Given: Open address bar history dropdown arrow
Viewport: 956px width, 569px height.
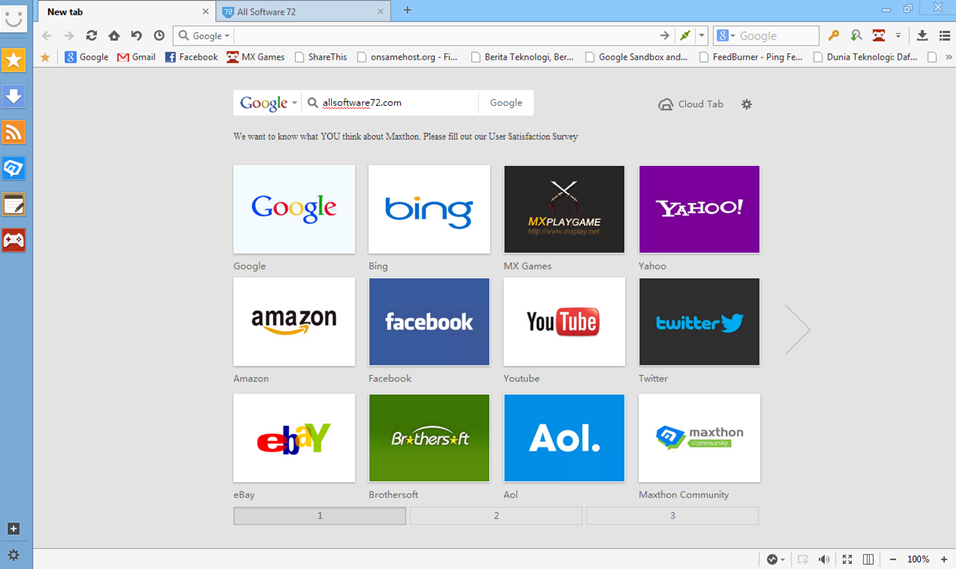Looking at the screenshot, I should (701, 35).
